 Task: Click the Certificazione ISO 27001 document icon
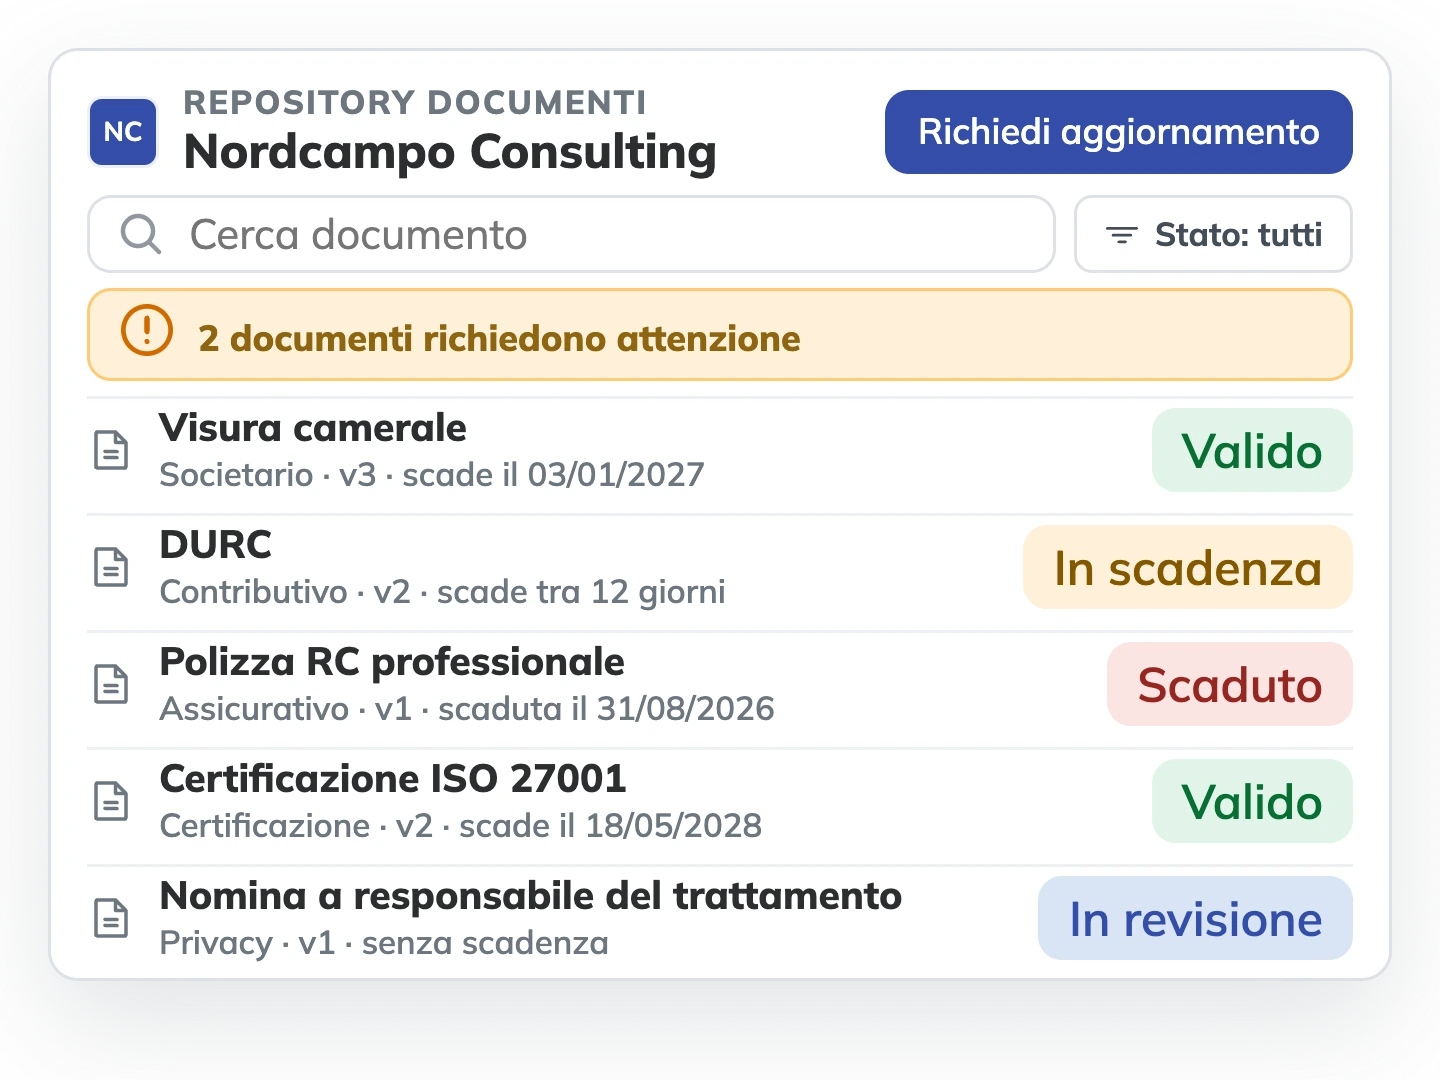click(111, 802)
